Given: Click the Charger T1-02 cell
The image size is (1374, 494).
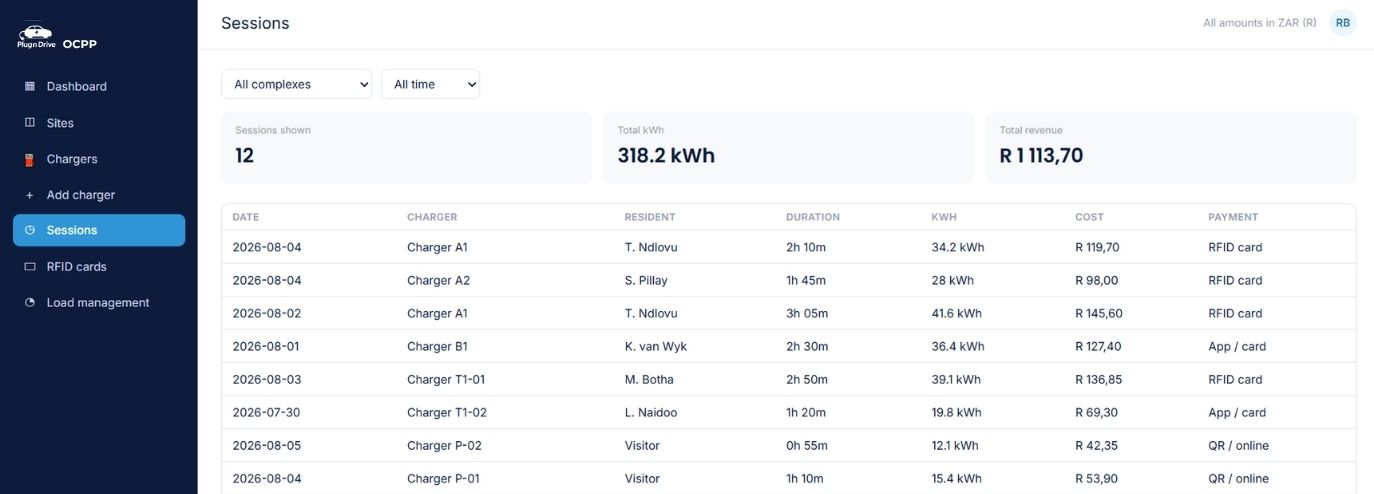Looking at the screenshot, I should [447, 412].
